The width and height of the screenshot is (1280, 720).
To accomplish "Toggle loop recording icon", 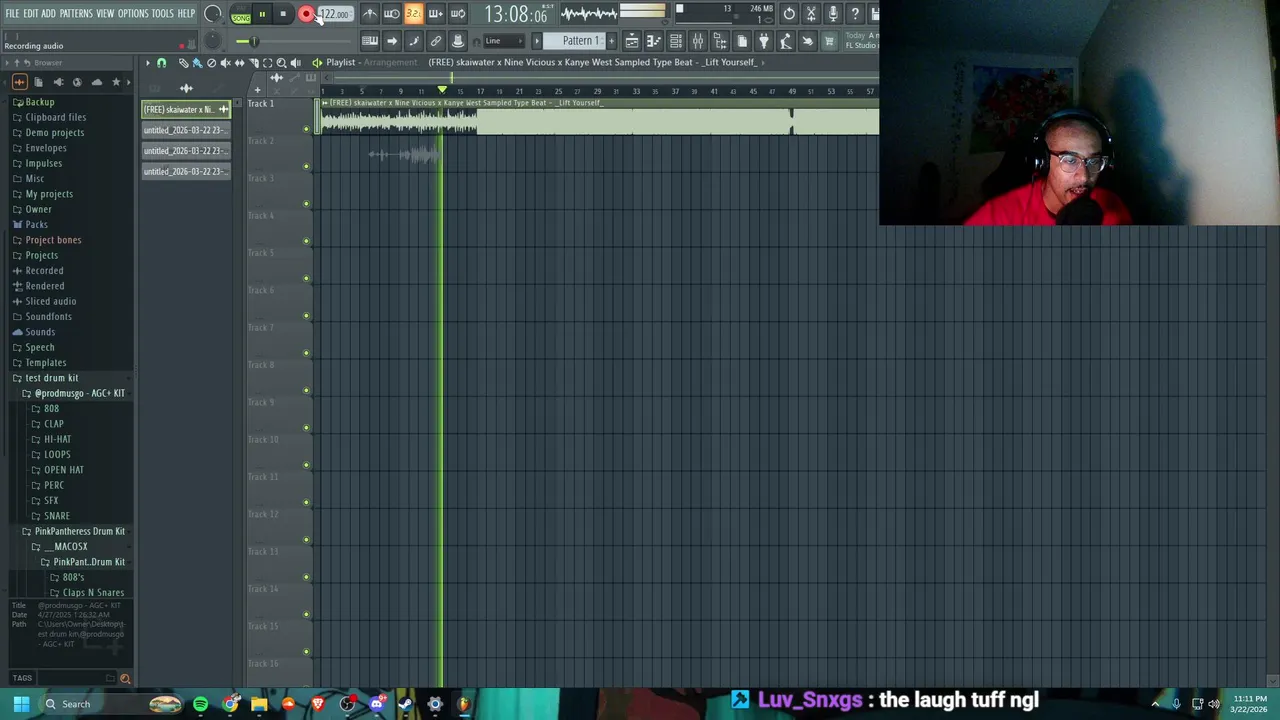I will (x=458, y=14).
